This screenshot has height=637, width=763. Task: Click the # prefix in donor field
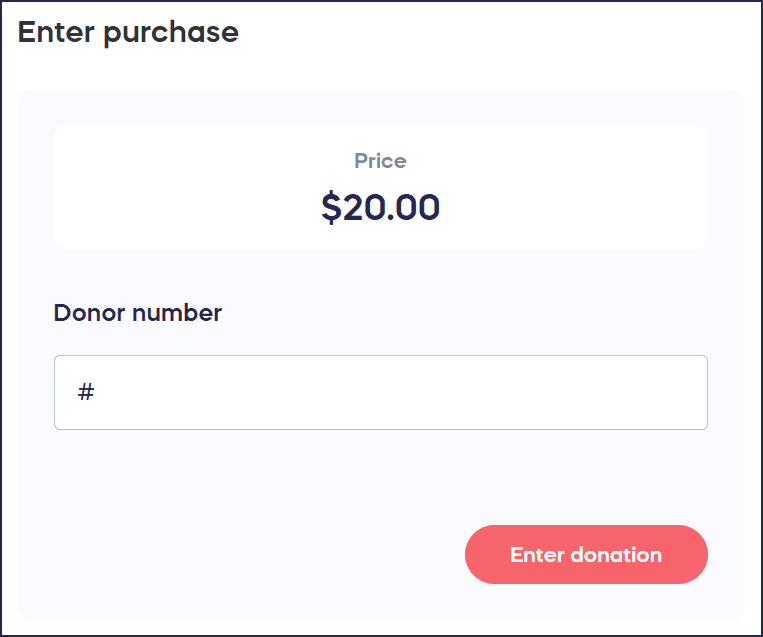point(86,392)
